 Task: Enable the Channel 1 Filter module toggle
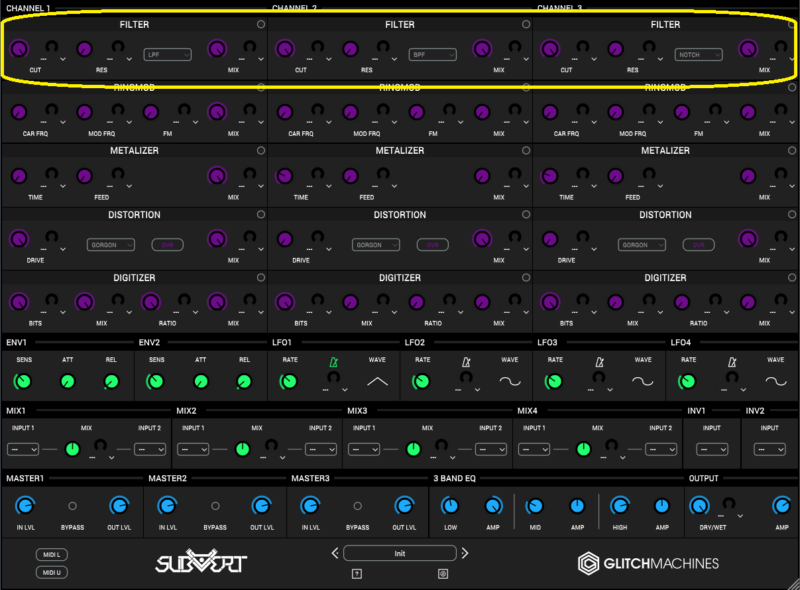[261, 24]
